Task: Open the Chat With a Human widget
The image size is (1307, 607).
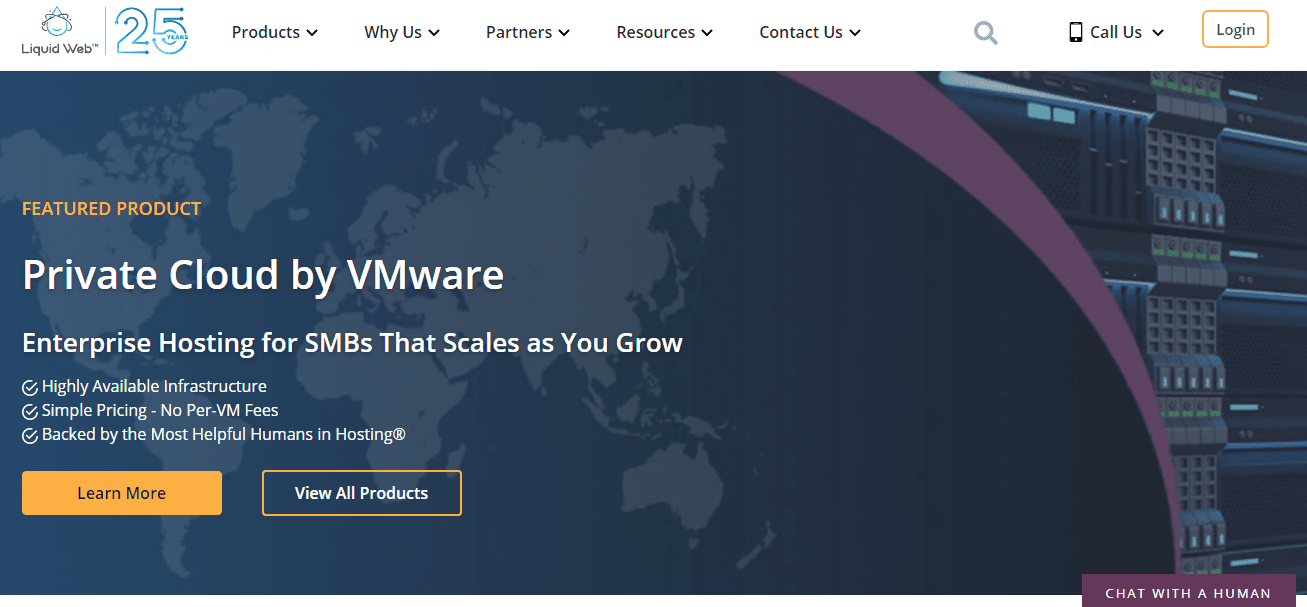Action: pos(1188,593)
